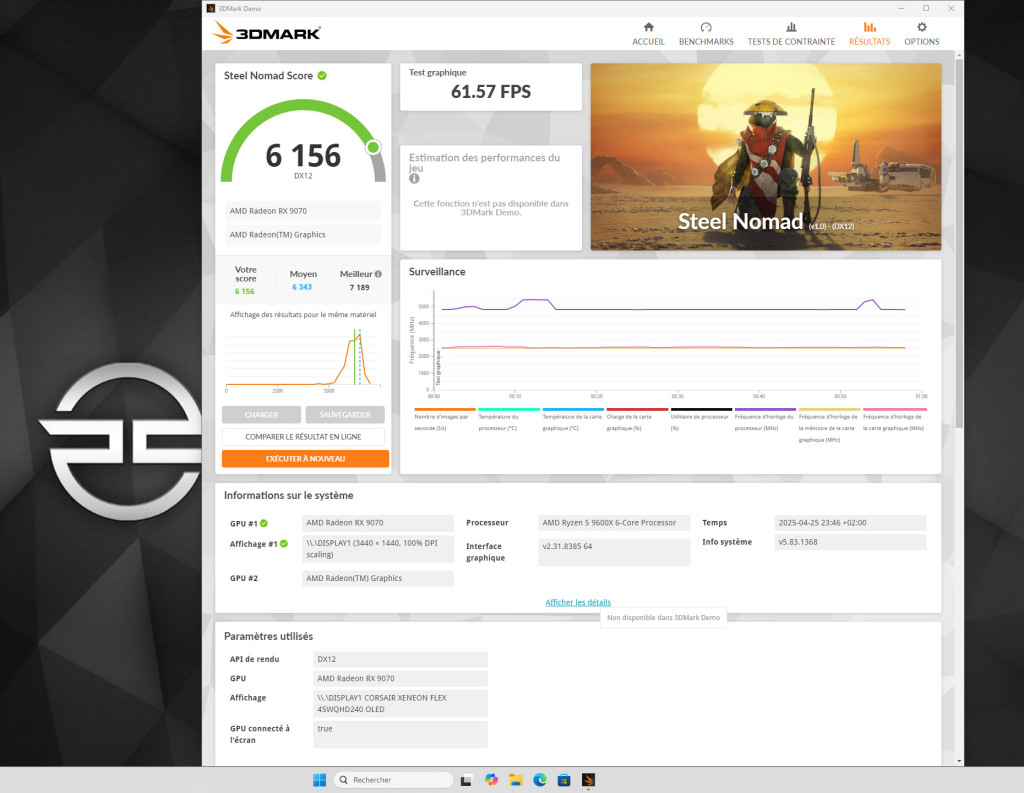This screenshot has width=1024, height=793.
Task: Click the Meilleur score 7 189
Action: coord(359,287)
